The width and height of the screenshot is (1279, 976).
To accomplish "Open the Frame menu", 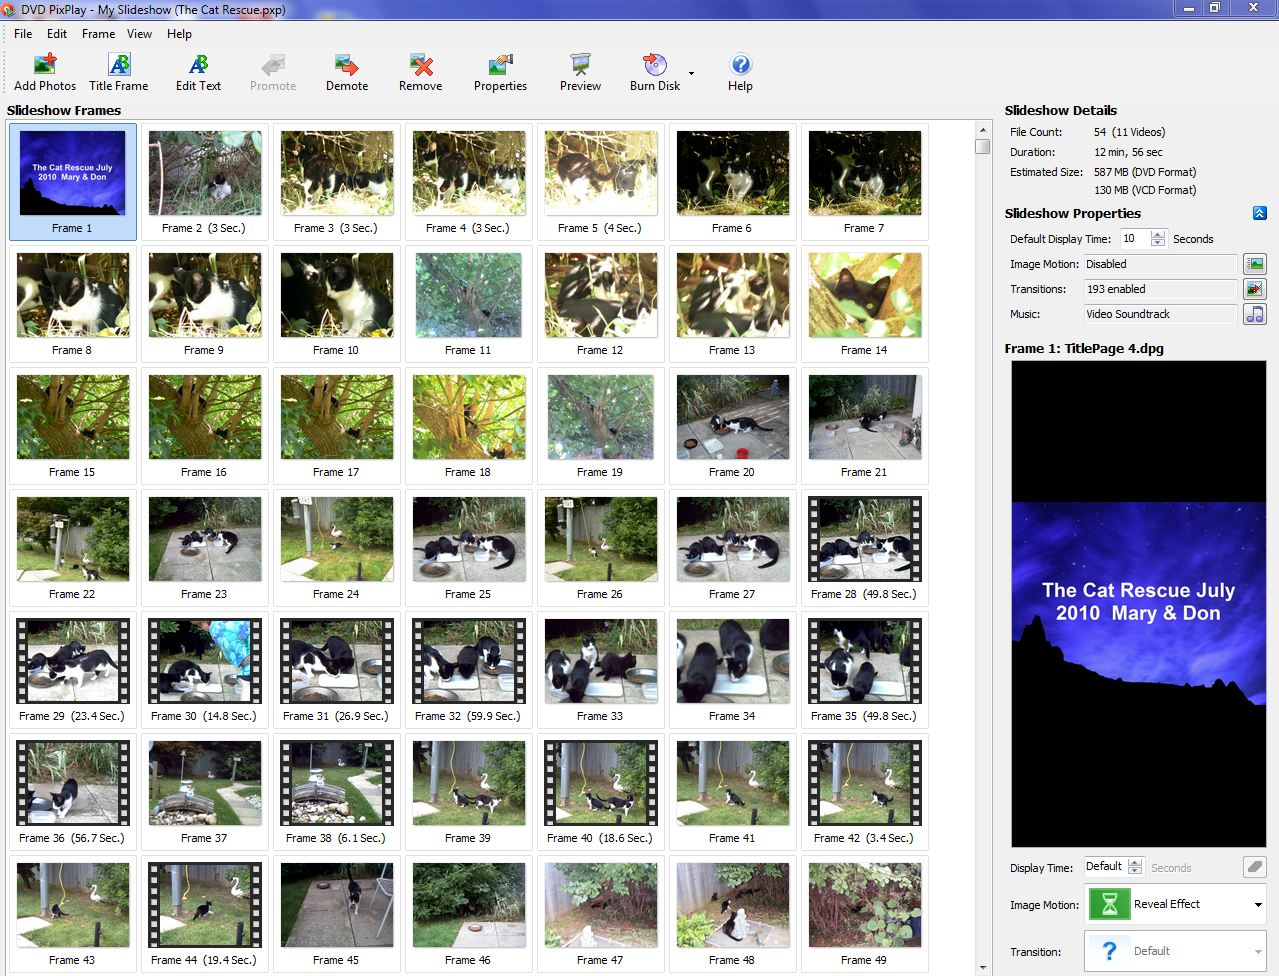I will tap(98, 34).
